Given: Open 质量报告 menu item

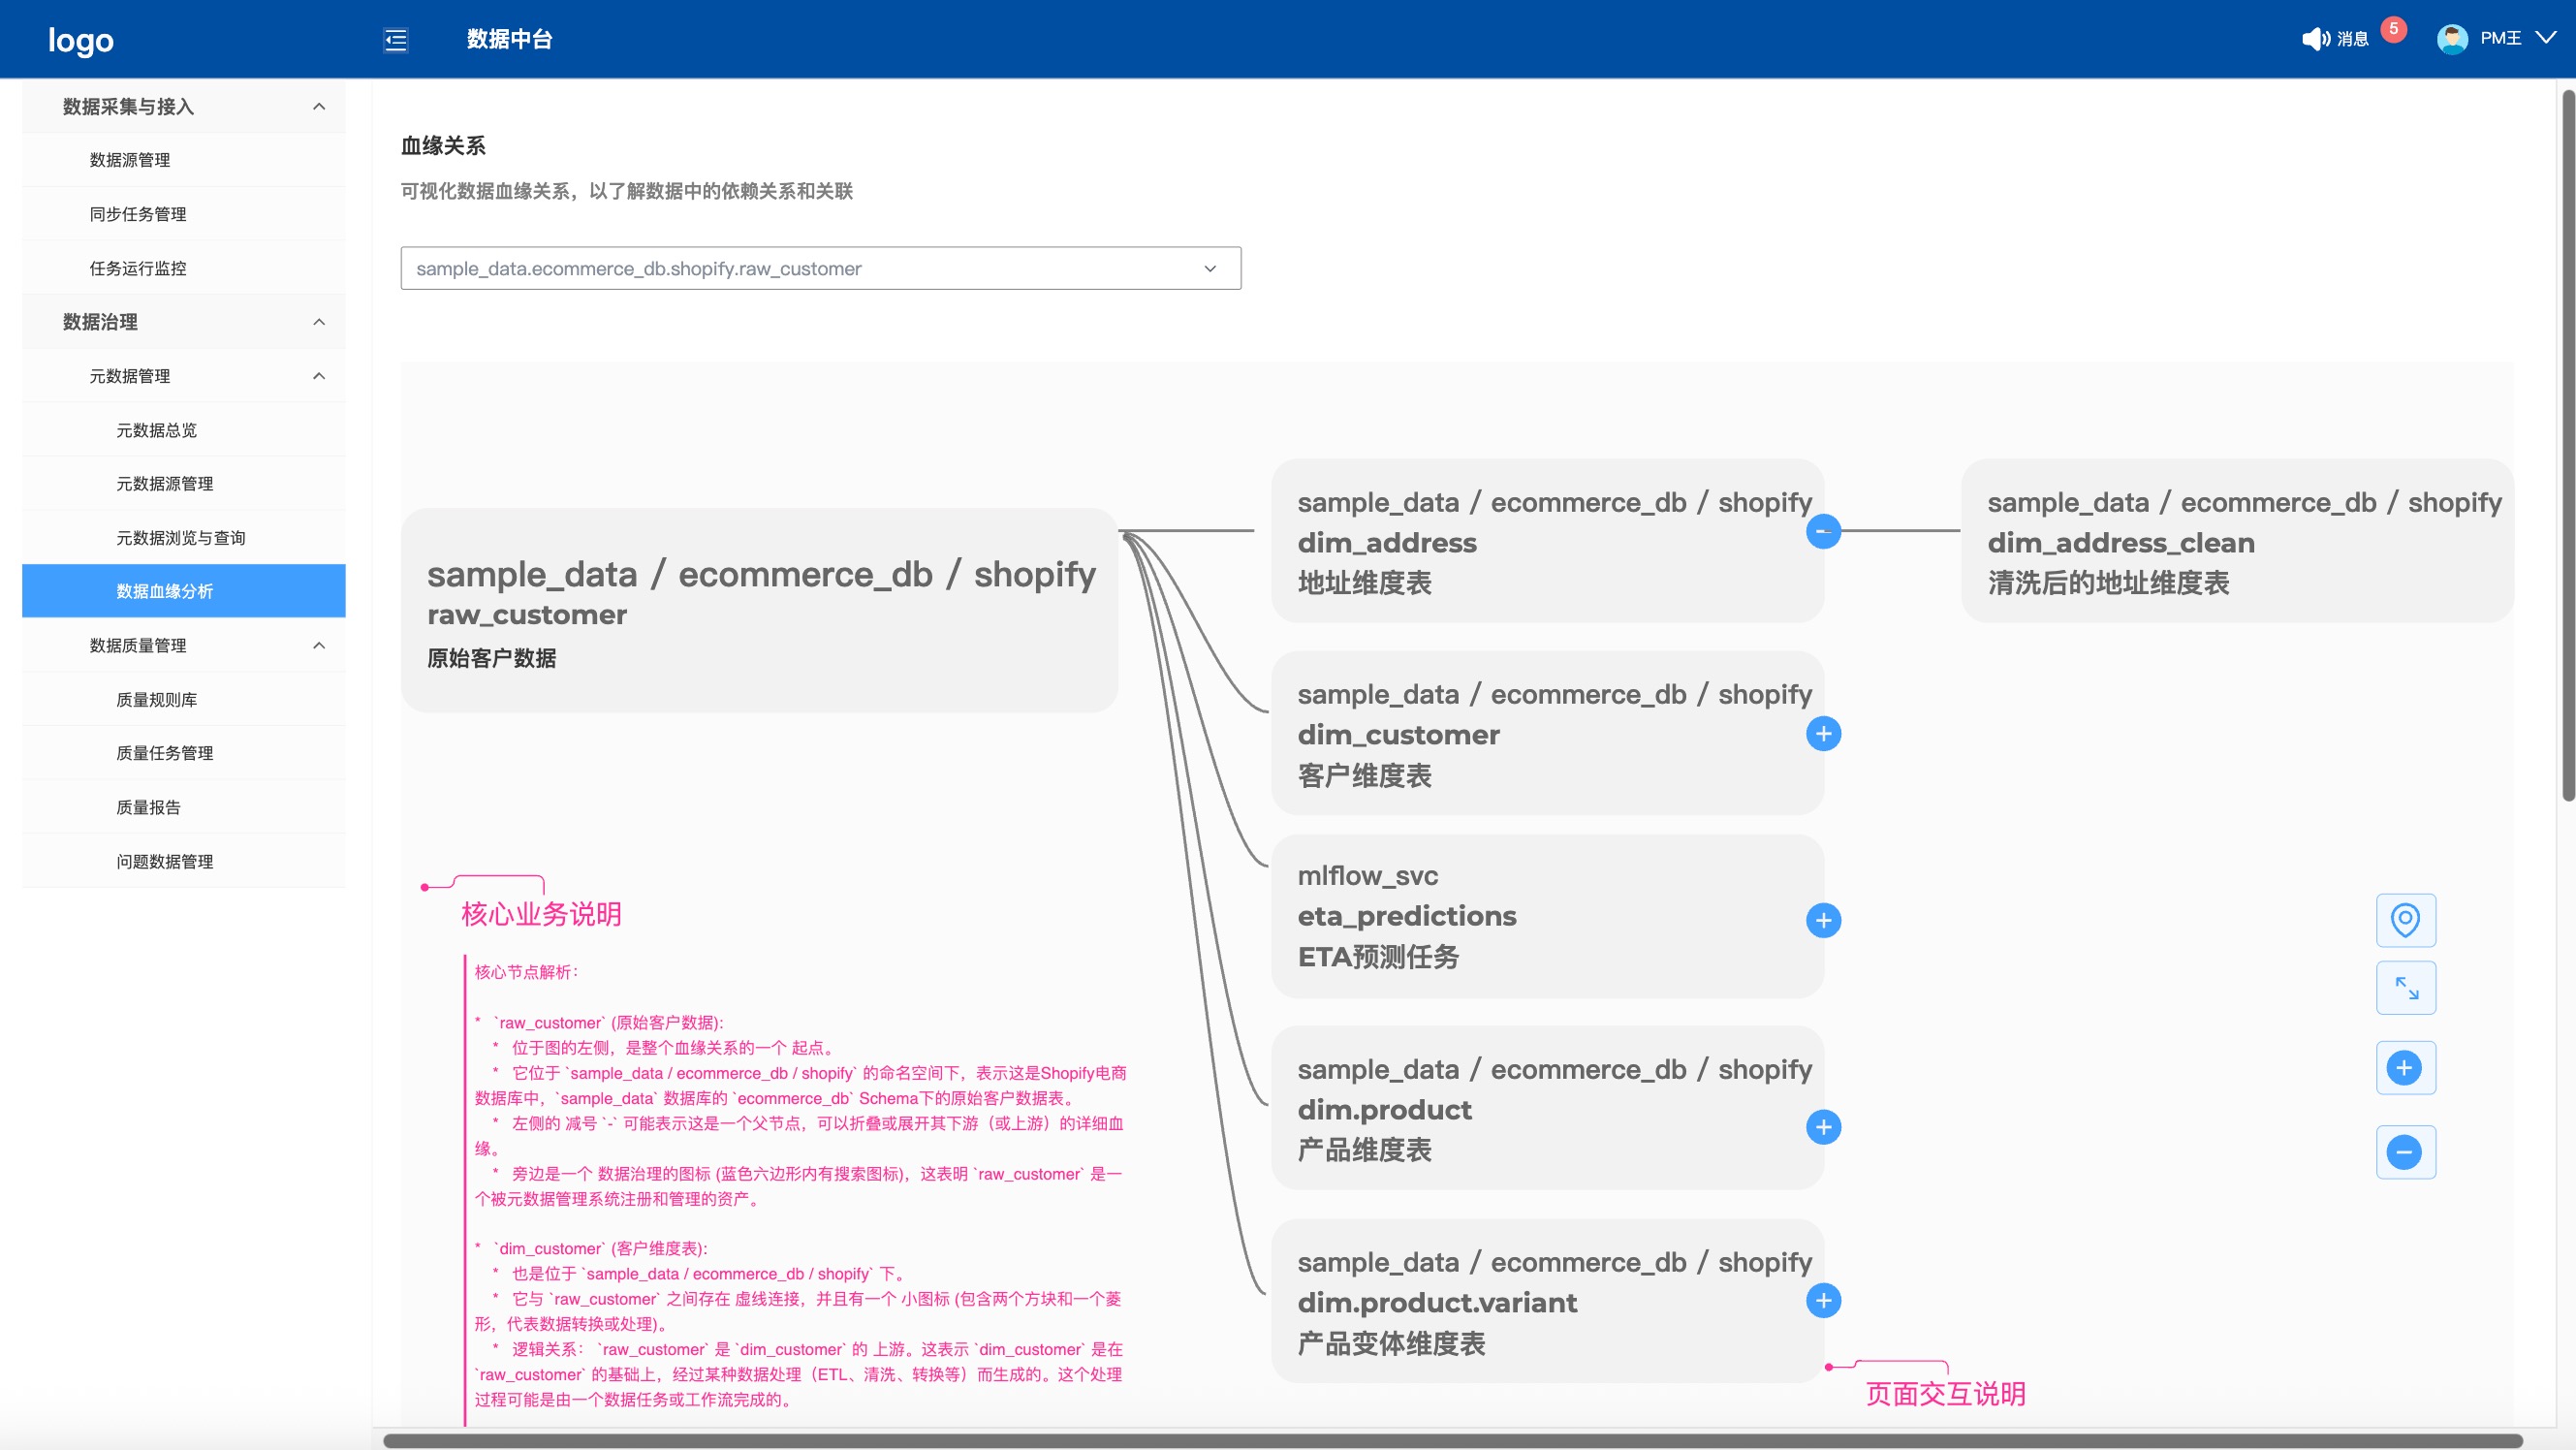Looking at the screenshot, I should click(x=184, y=807).
